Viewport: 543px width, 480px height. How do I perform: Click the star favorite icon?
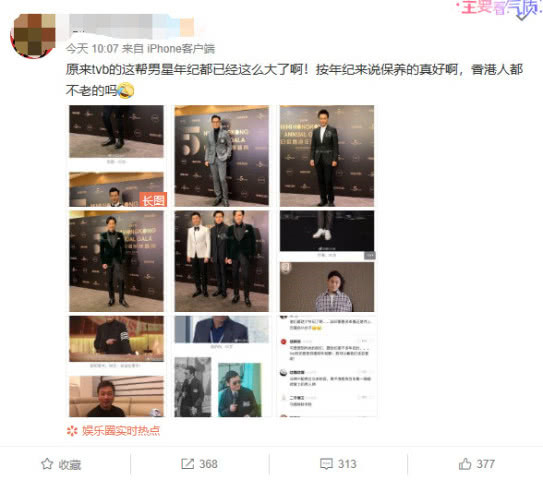click(x=47, y=464)
